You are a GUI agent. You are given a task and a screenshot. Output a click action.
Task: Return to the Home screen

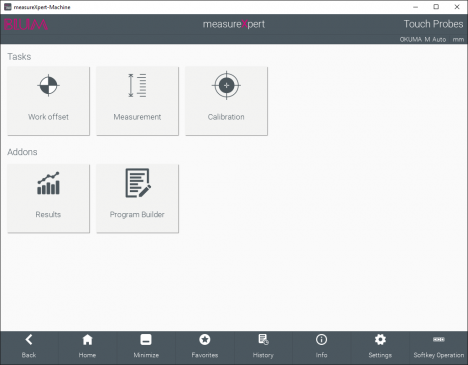87,347
